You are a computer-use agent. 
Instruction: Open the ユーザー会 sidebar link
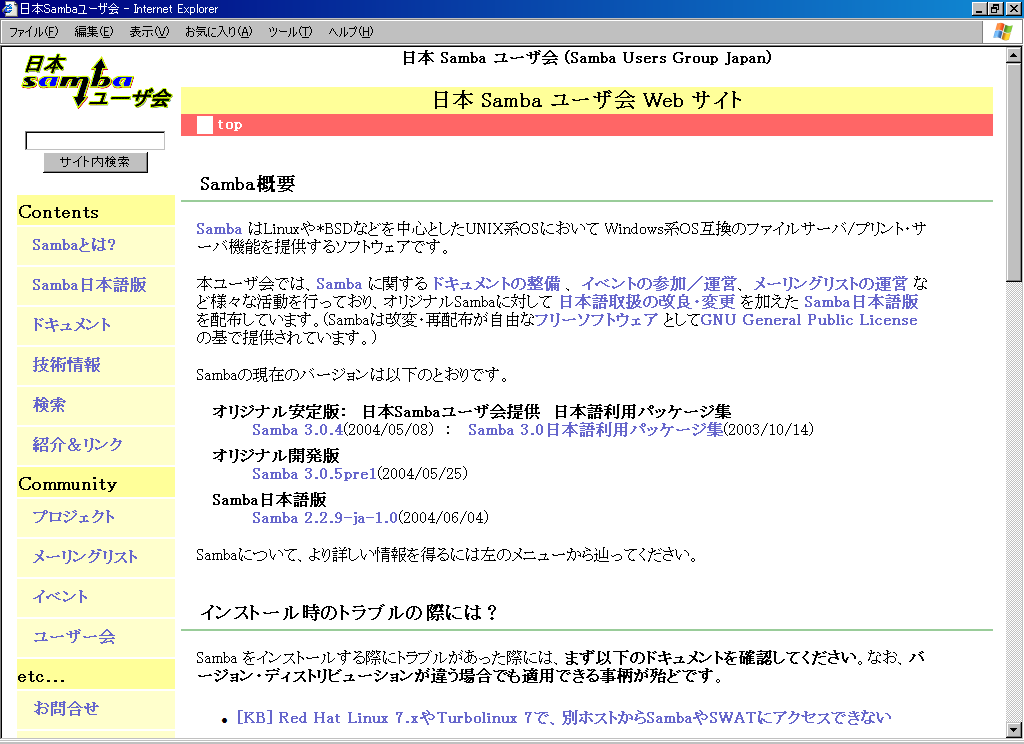pos(74,636)
